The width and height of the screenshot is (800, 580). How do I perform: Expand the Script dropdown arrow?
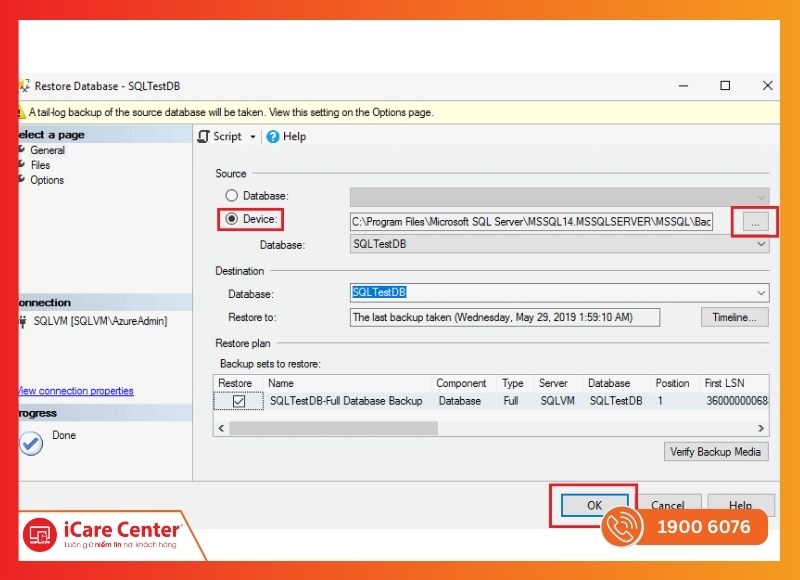253,137
